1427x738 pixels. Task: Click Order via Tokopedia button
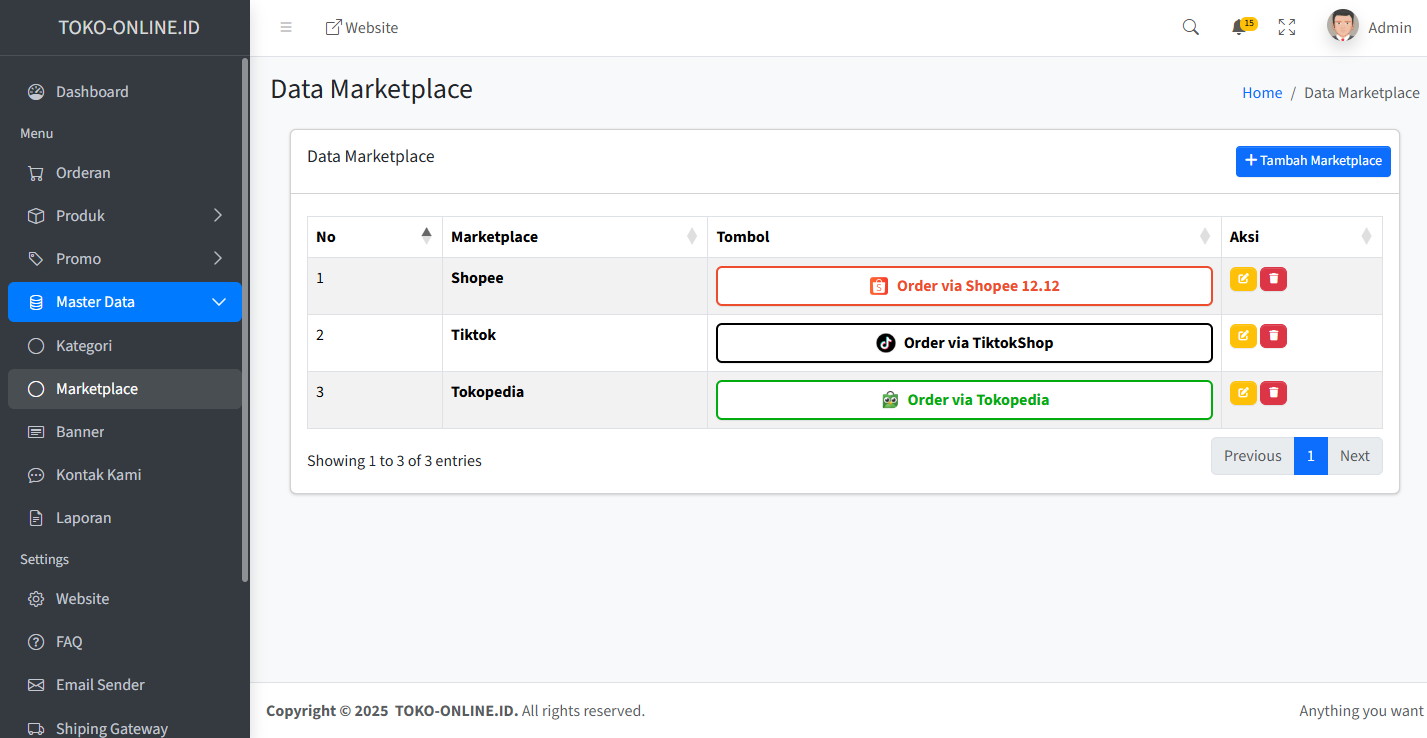pos(964,400)
